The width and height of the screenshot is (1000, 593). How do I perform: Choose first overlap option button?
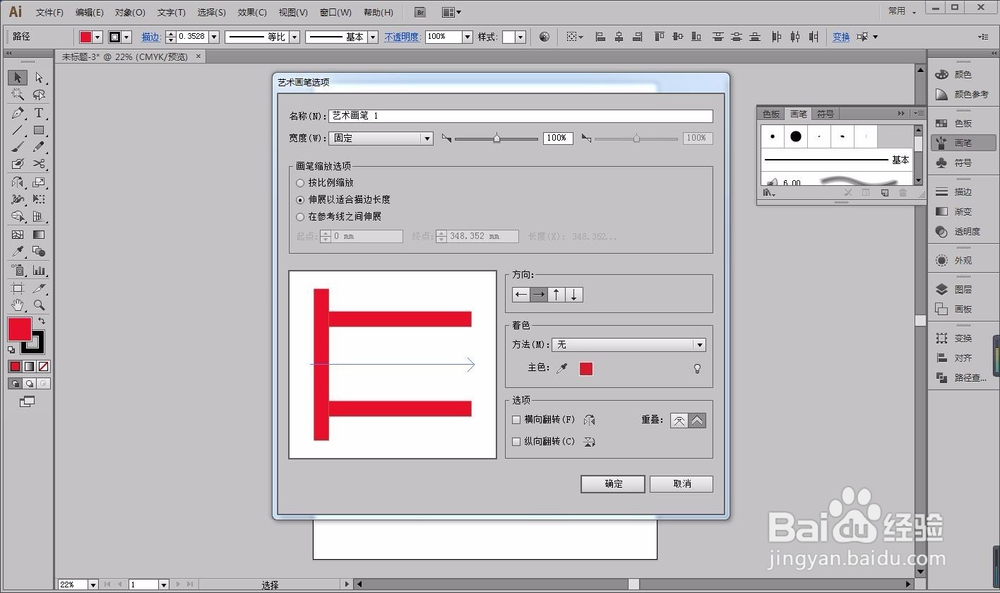click(x=679, y=421)
